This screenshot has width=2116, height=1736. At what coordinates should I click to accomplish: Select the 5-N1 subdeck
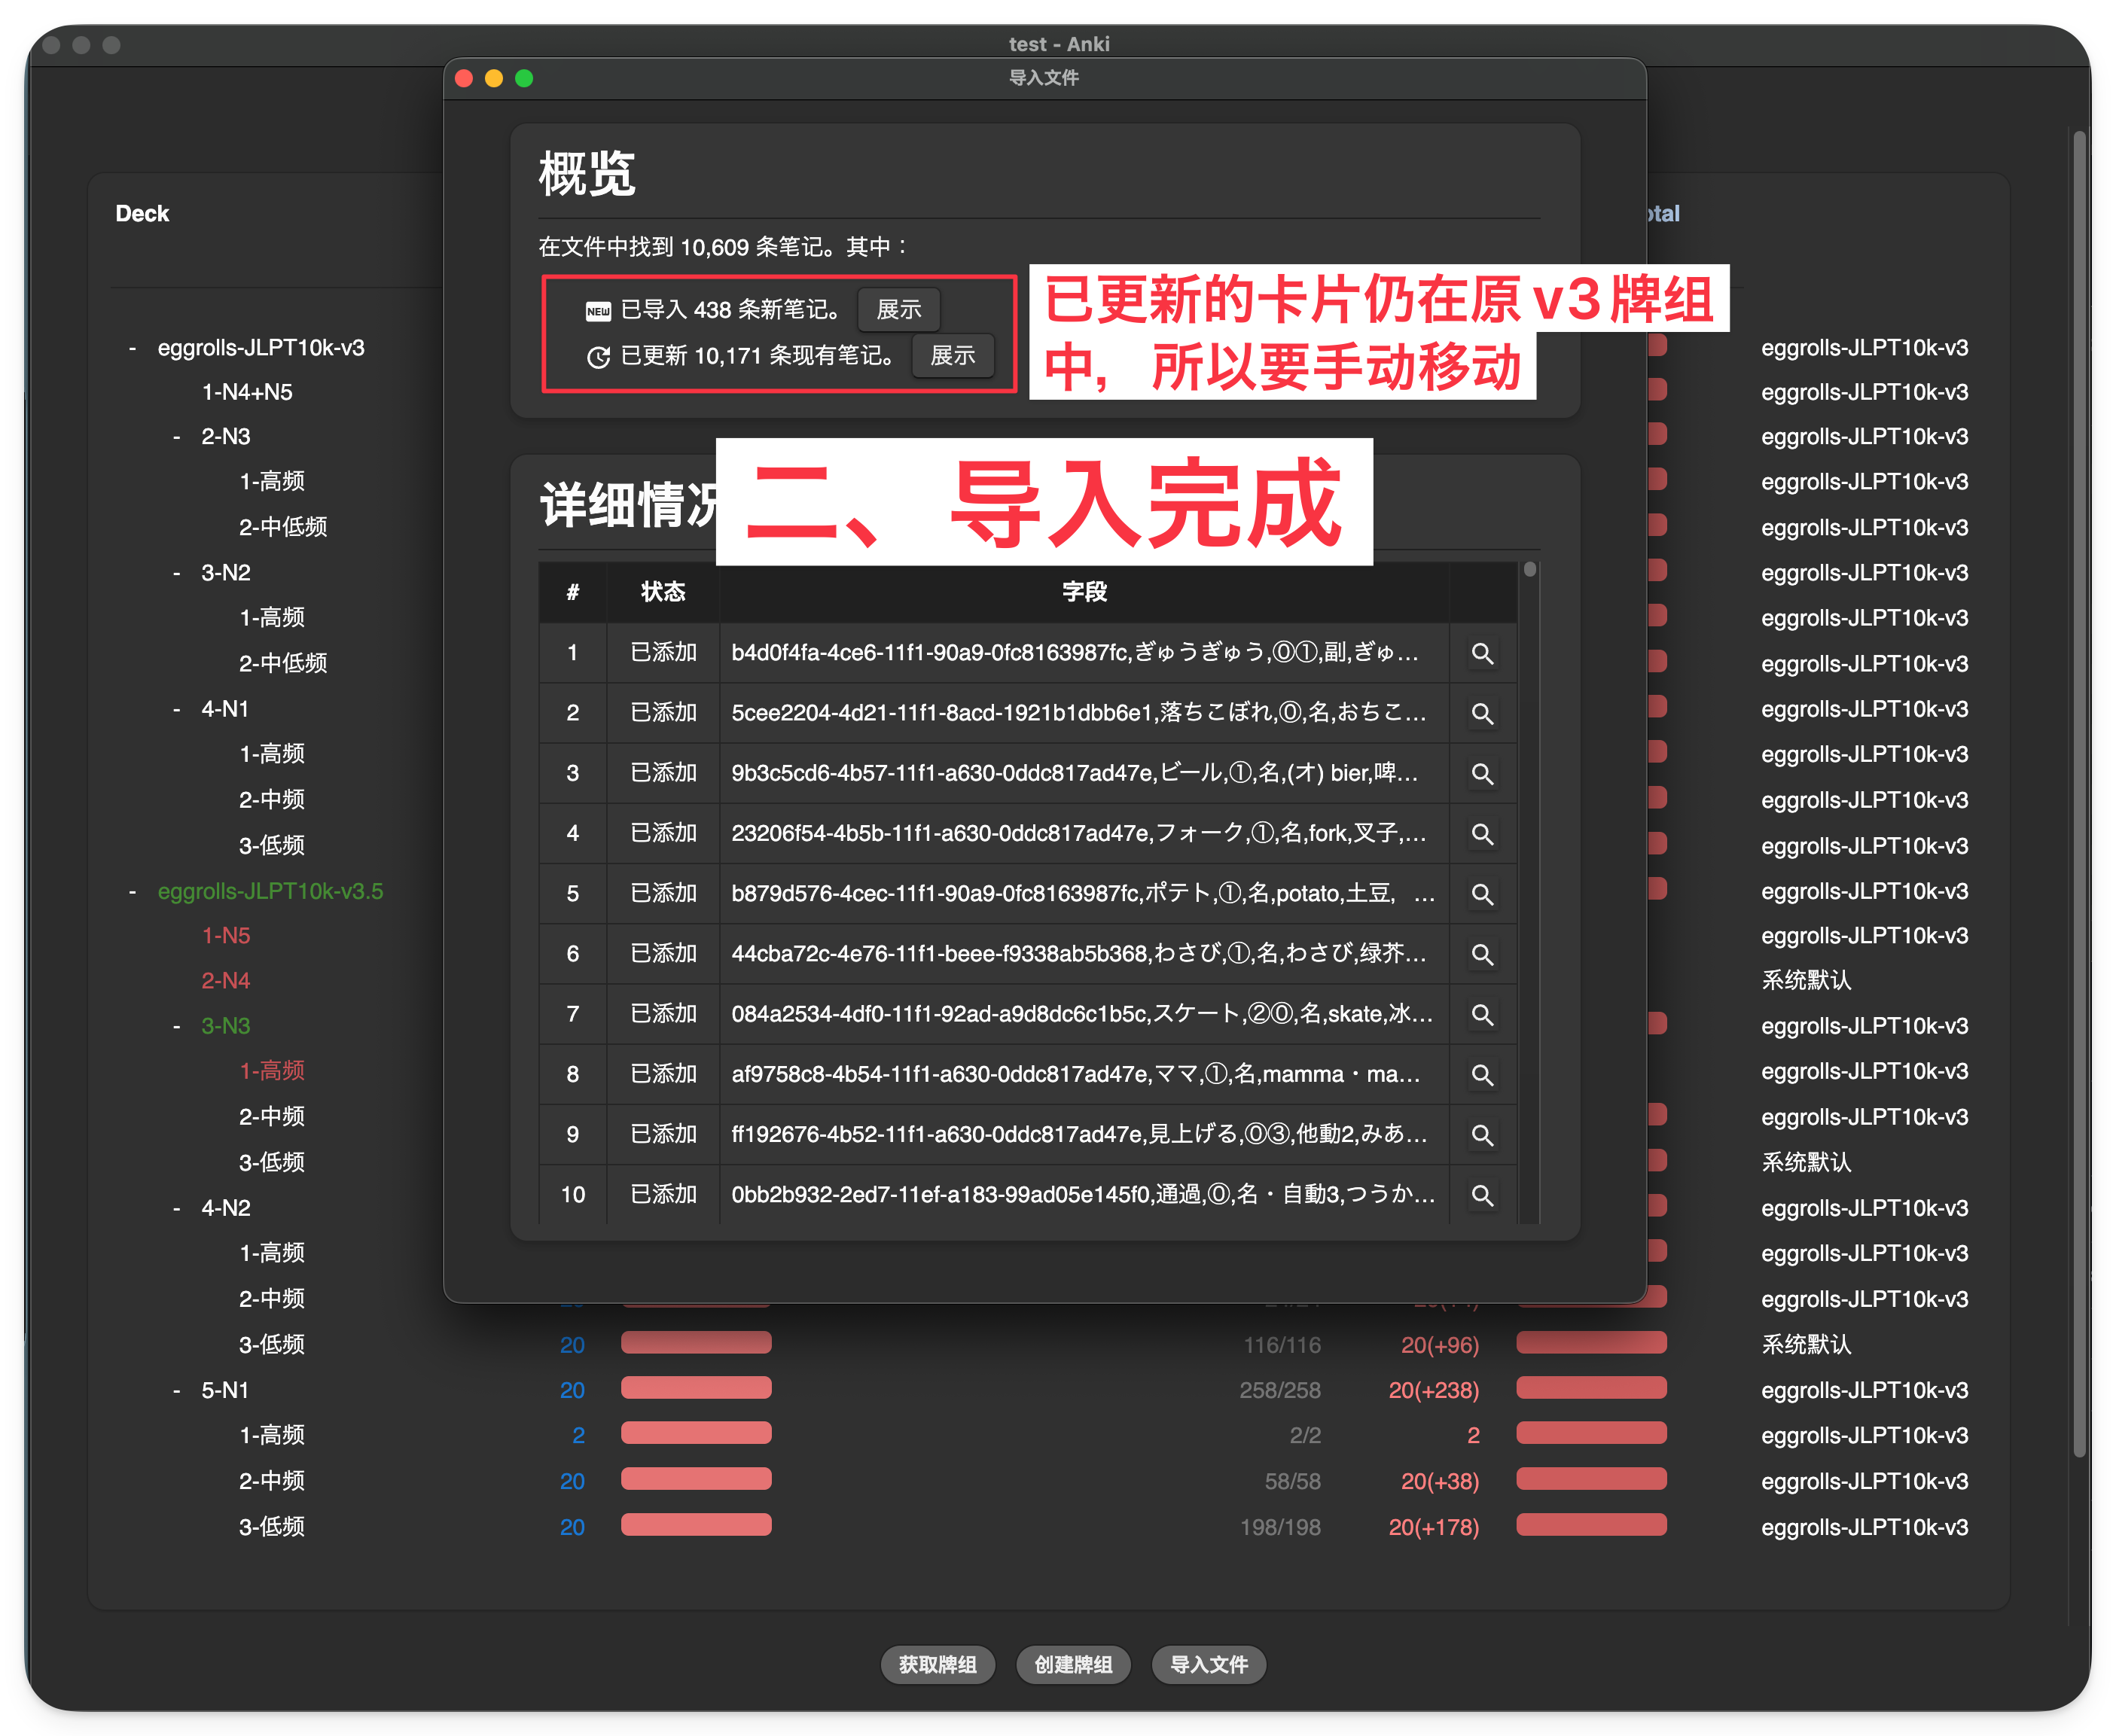[x=225, y=1390]
